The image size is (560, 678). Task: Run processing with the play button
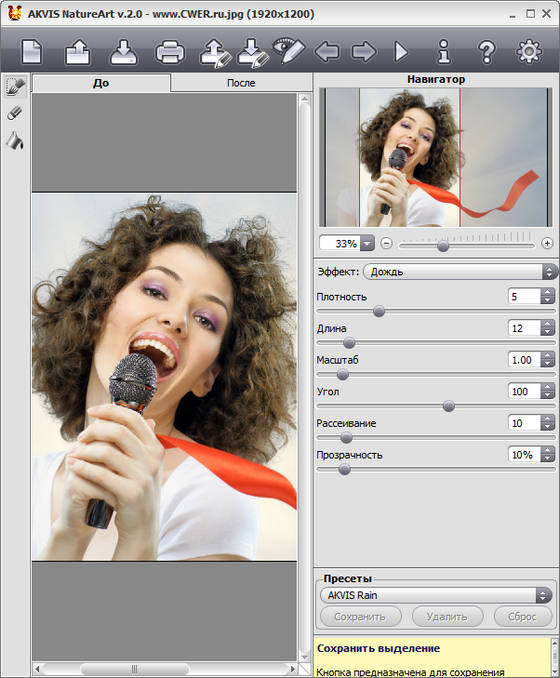(401, 52)
